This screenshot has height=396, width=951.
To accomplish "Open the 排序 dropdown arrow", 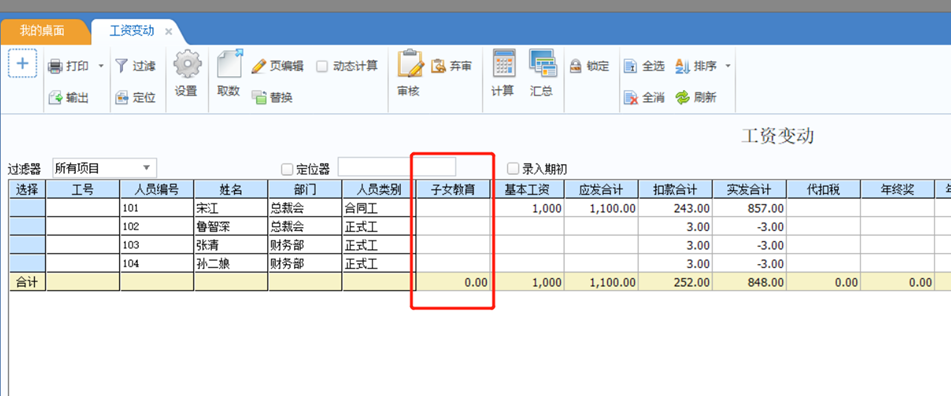I will point(728,65).
